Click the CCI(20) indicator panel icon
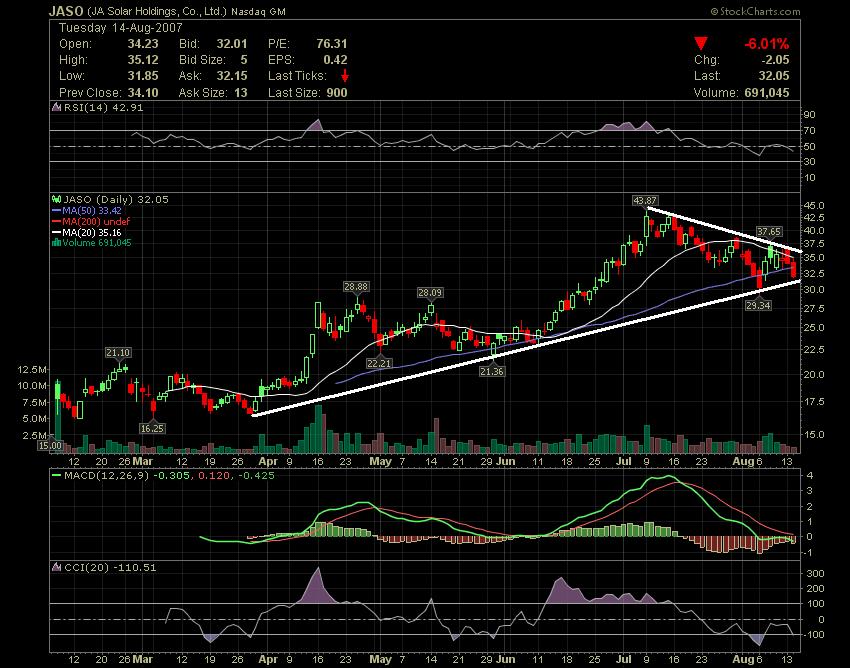This screenshot has width=850, height=668. point(56,568)
